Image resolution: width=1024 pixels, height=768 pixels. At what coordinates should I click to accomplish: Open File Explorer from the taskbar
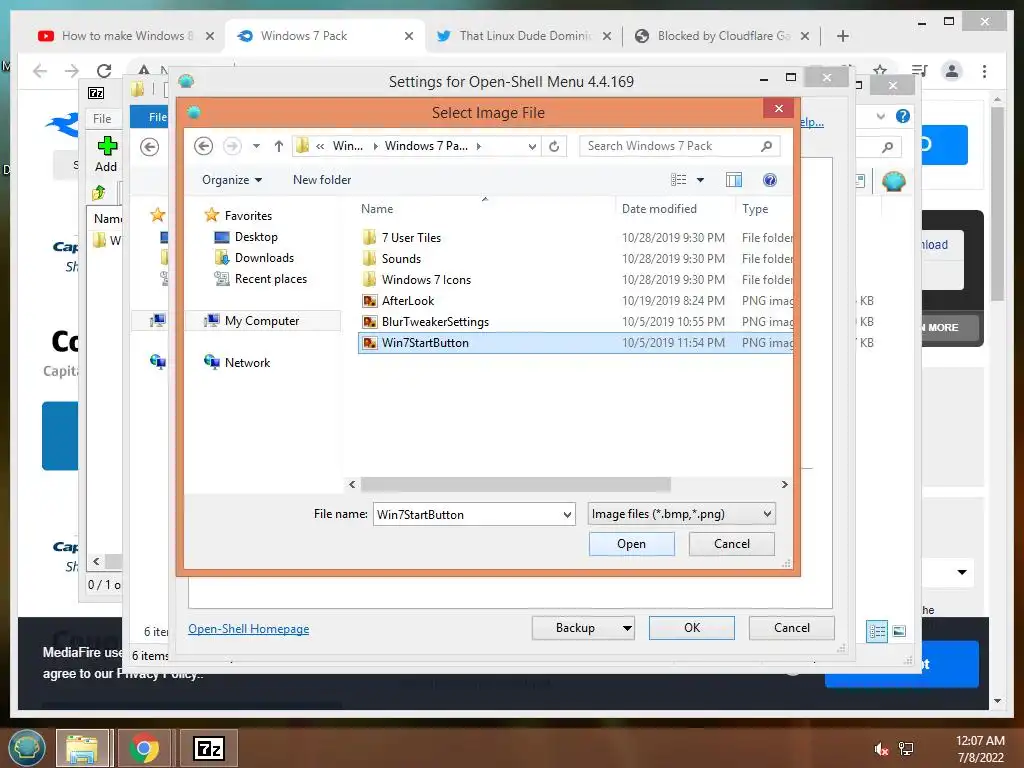82,748
